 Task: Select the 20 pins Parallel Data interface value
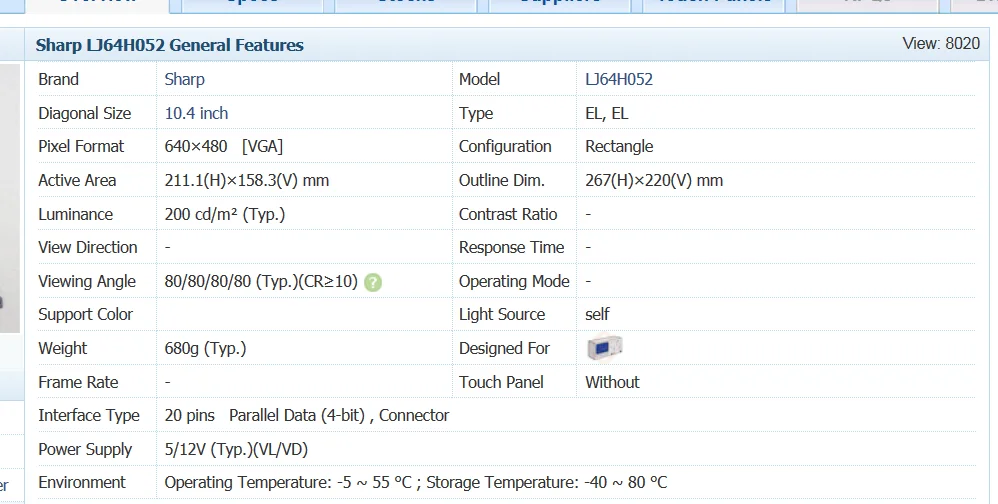(307, 416)
